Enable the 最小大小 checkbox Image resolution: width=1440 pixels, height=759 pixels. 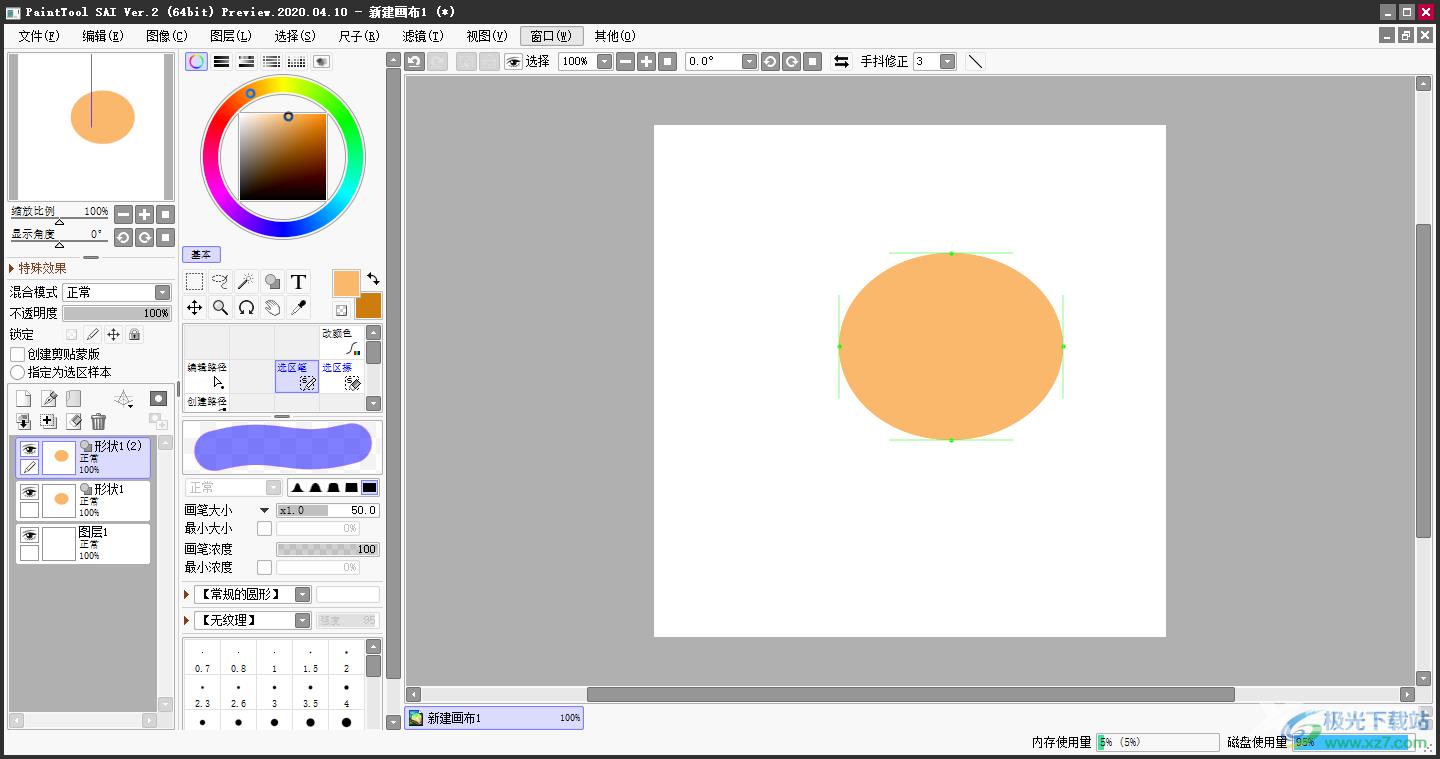(264, 528)
